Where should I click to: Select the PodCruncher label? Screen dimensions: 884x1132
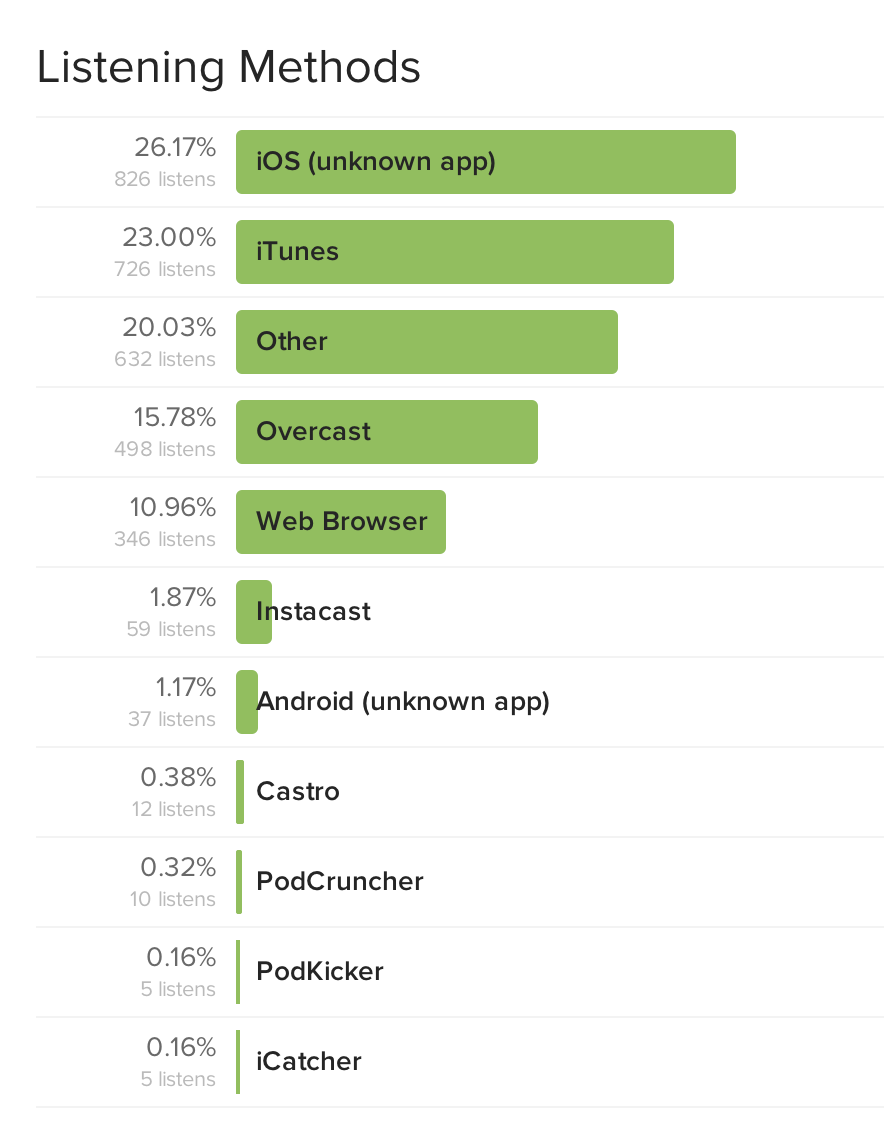pos(340,882)
